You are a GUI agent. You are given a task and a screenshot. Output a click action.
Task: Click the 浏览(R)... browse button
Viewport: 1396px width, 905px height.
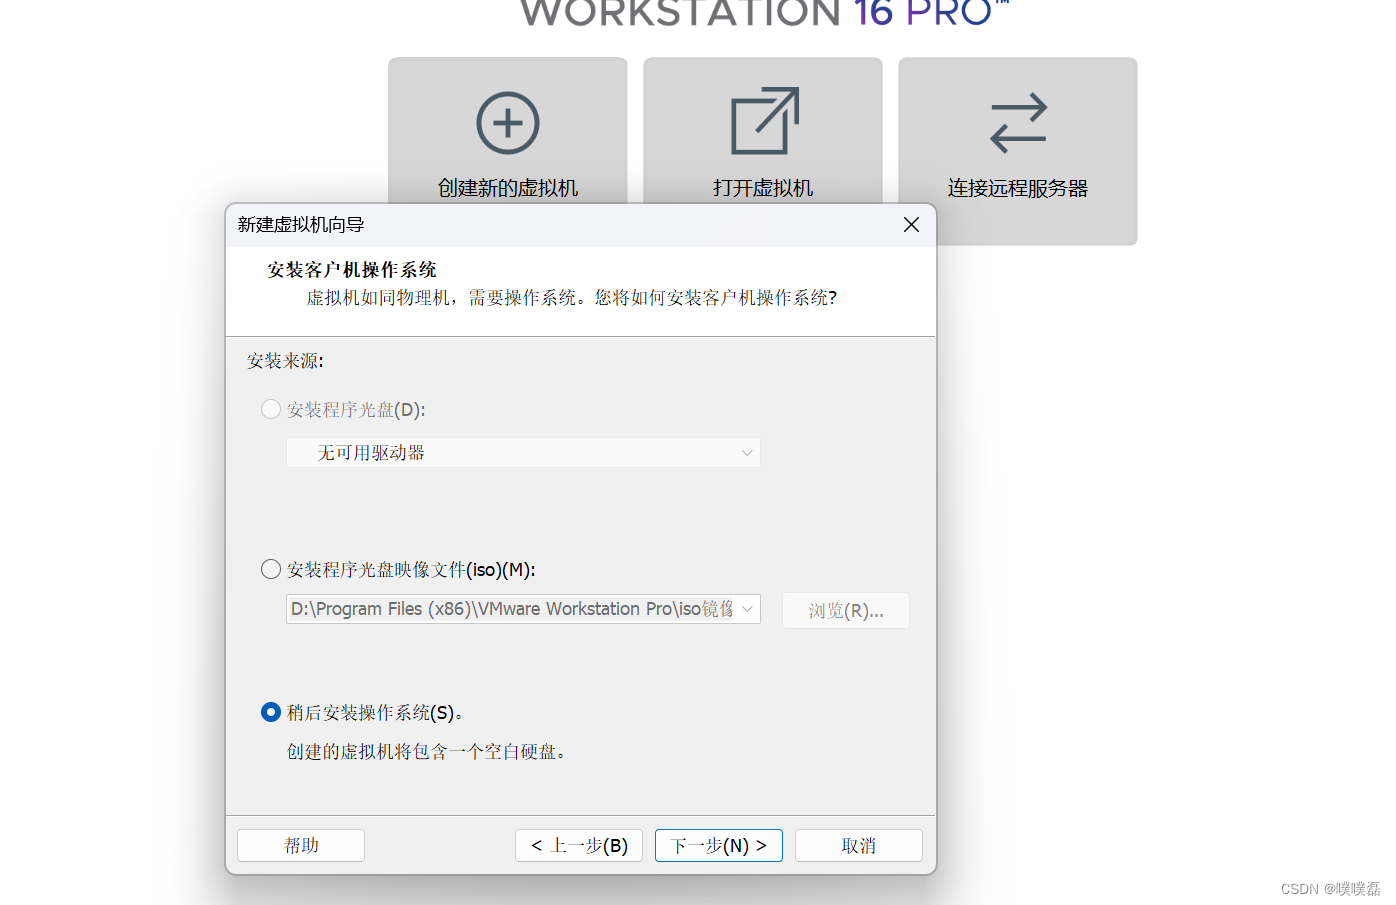coord(846,610)
